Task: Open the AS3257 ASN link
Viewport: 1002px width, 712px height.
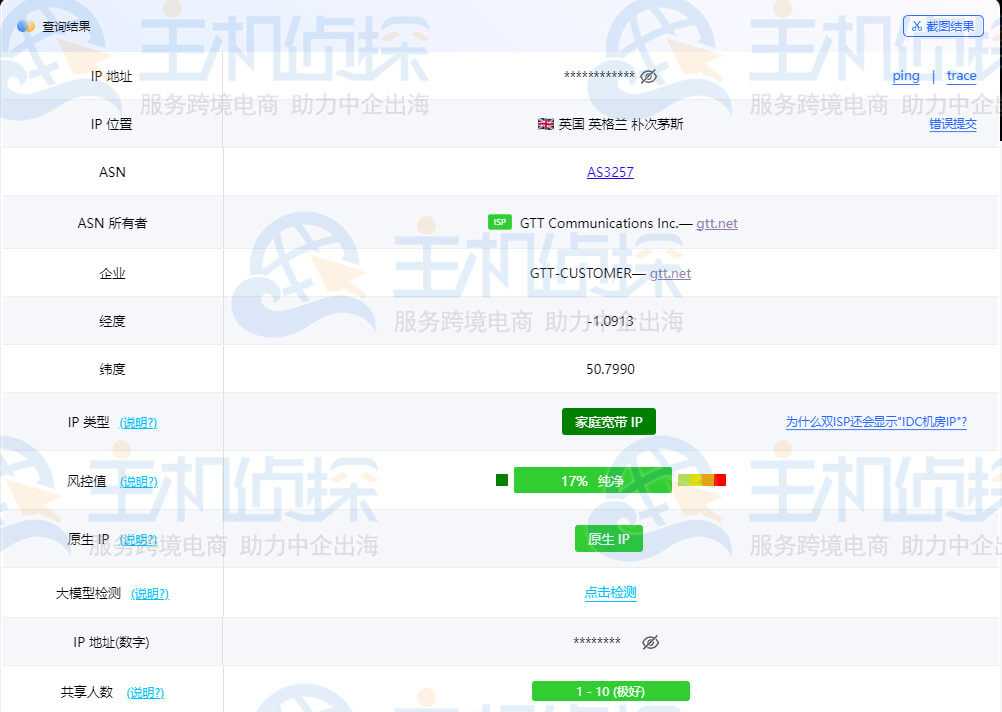Action: click(x=610, y=172)
